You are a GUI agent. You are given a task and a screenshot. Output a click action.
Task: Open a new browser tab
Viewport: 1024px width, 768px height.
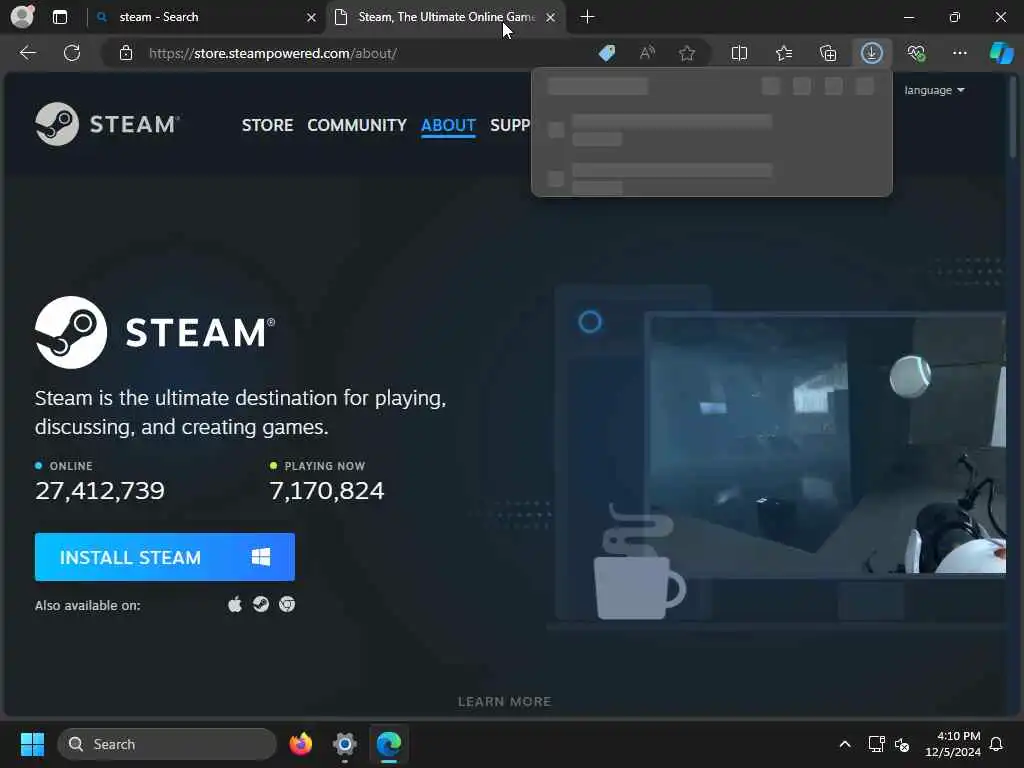click(587, 17)
